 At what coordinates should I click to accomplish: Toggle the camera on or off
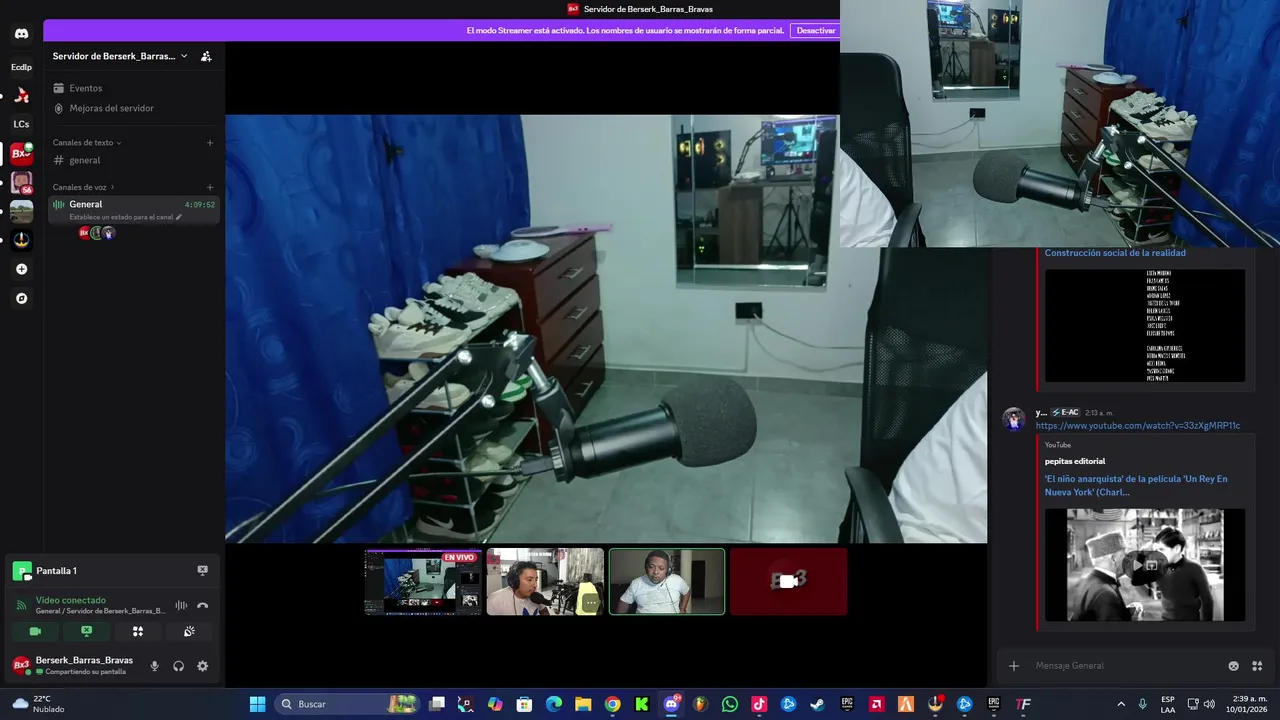click(35, 631)
